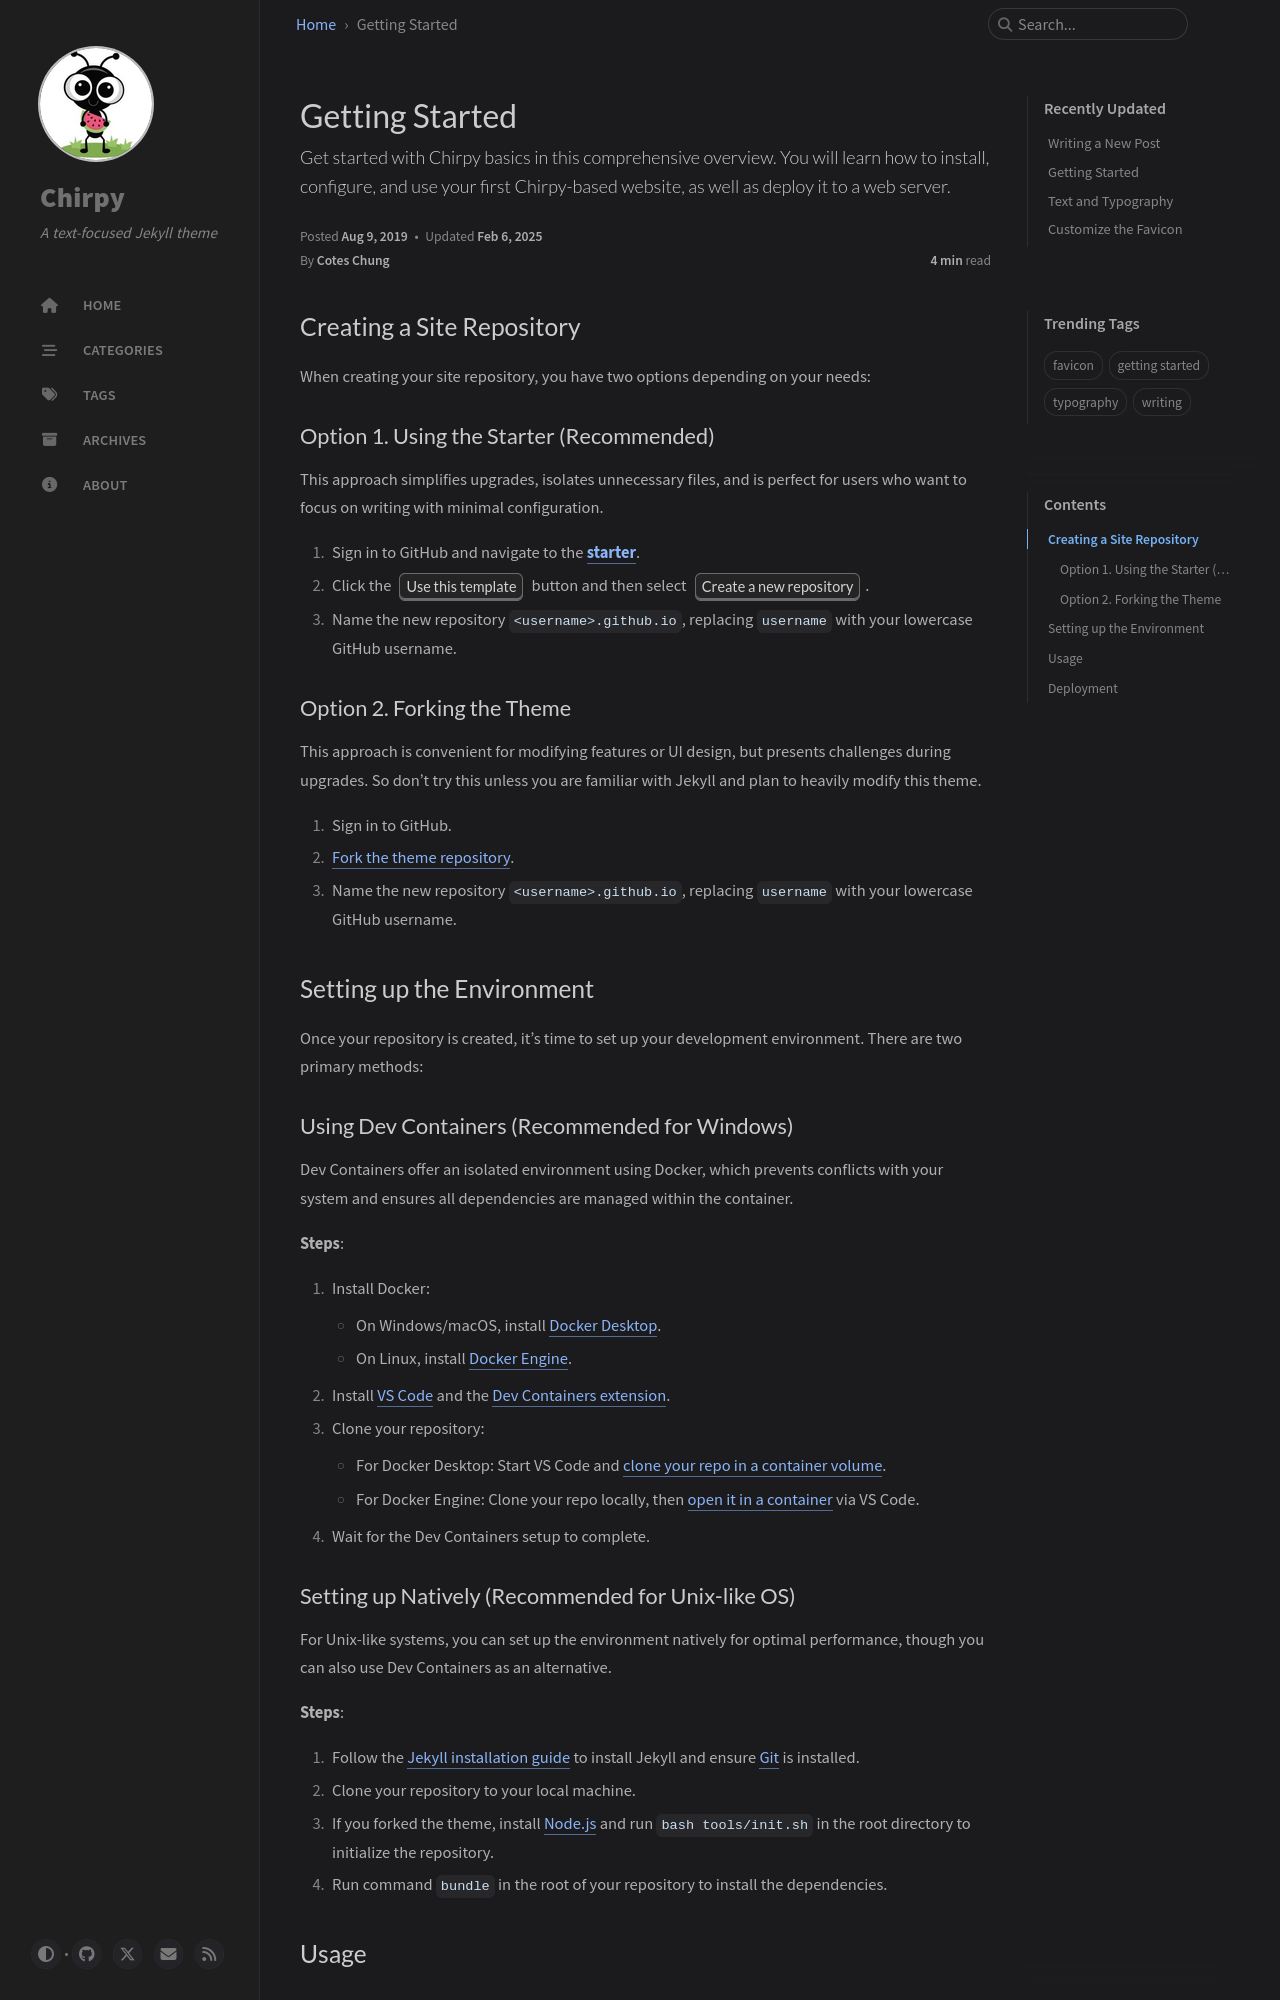Select the writing trending tag
This screenshot has width=1280, height=2000.
pyautogui.click(x=1161, y=402)
